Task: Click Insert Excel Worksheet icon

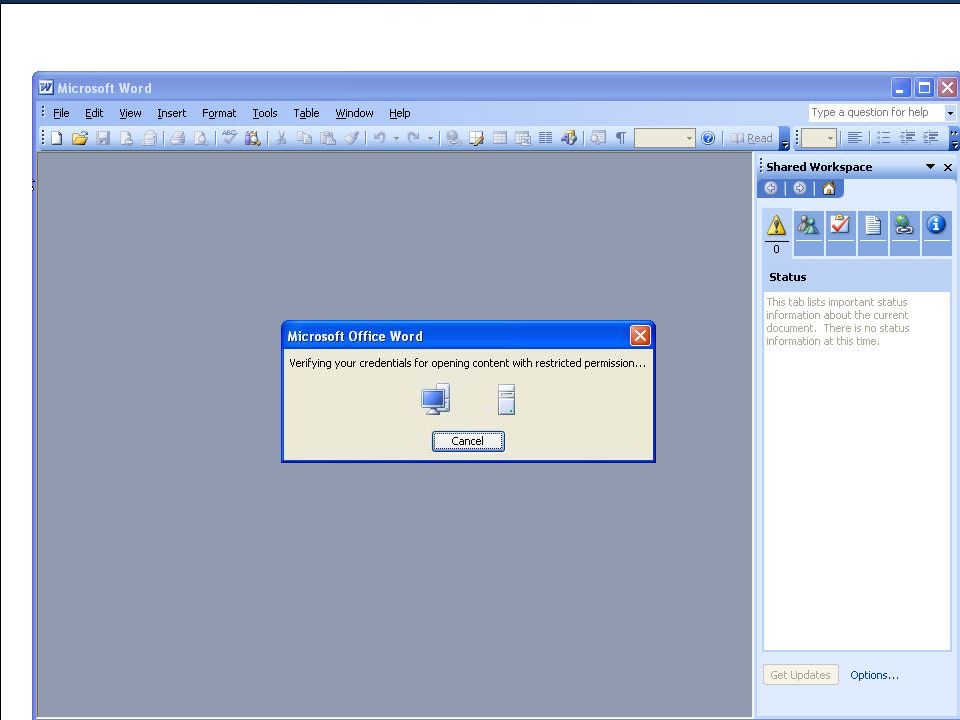Action: [x=523, y=138]
